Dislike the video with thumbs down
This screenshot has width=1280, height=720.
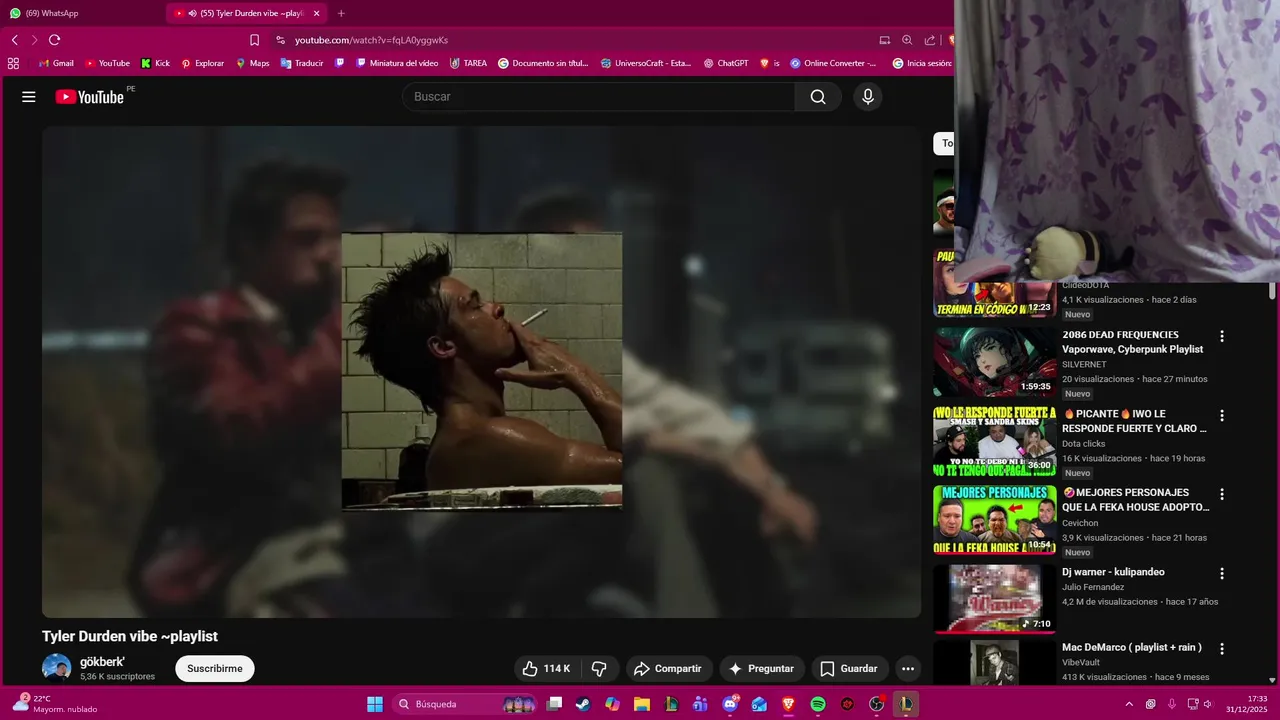tap(599, 669)
